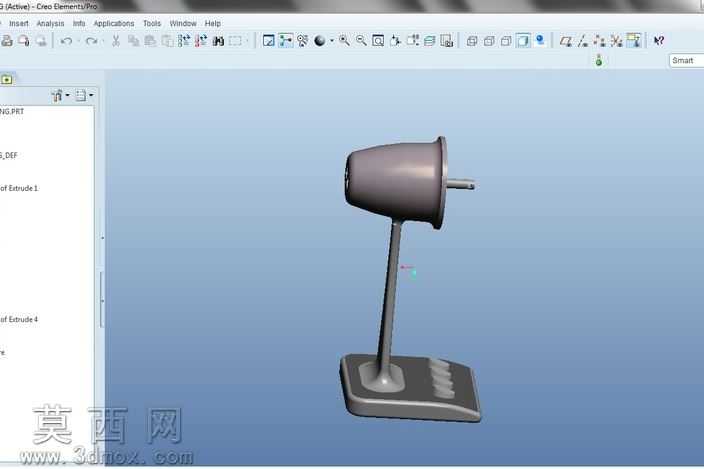This screenshot has height=469, width=704.
Task: Open the Analysis menu
Action: (x=50, y=23)
